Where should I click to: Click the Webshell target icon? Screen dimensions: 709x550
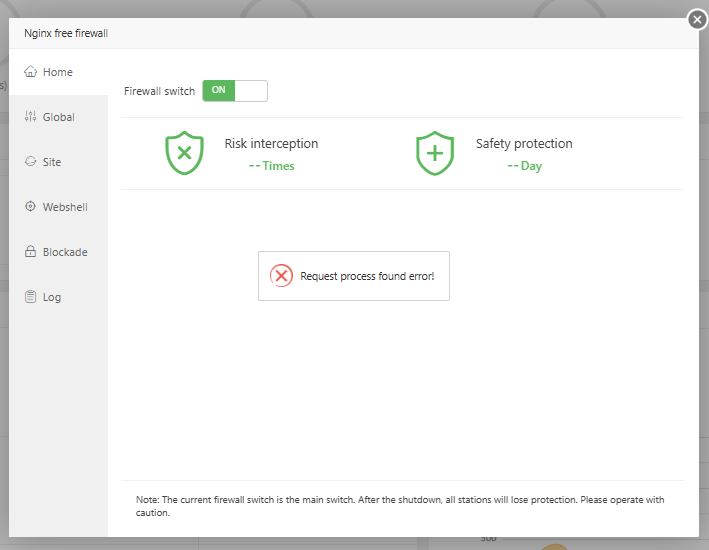[30, 207]
